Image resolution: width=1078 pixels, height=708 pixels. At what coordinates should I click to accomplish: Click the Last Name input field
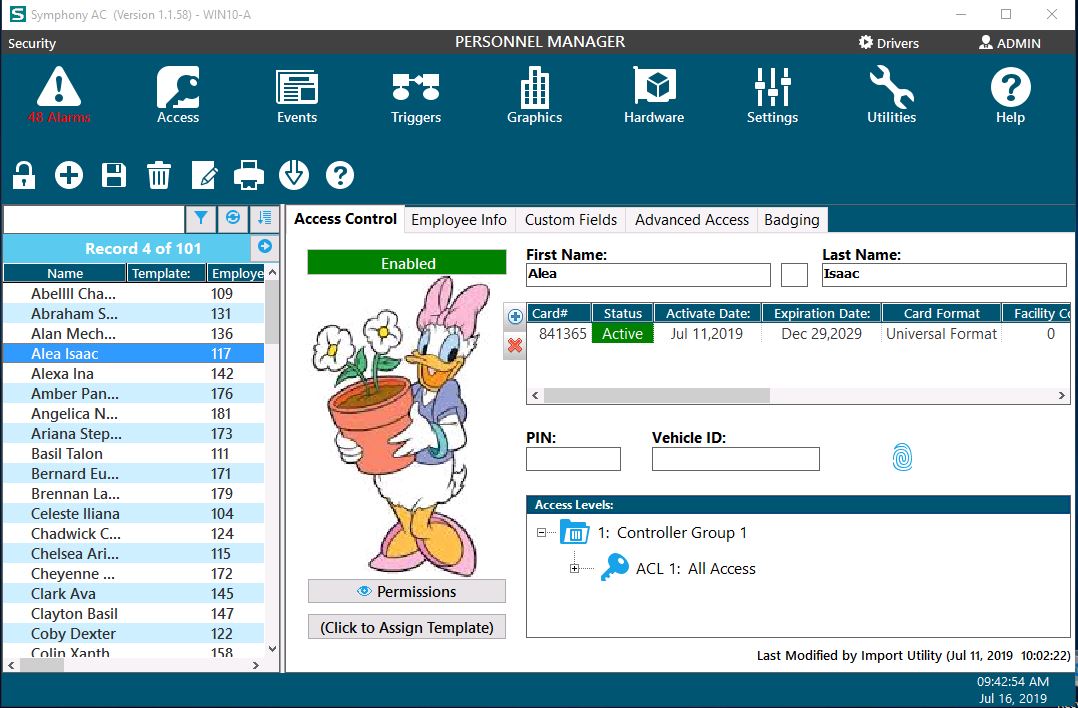pos(944,275)
